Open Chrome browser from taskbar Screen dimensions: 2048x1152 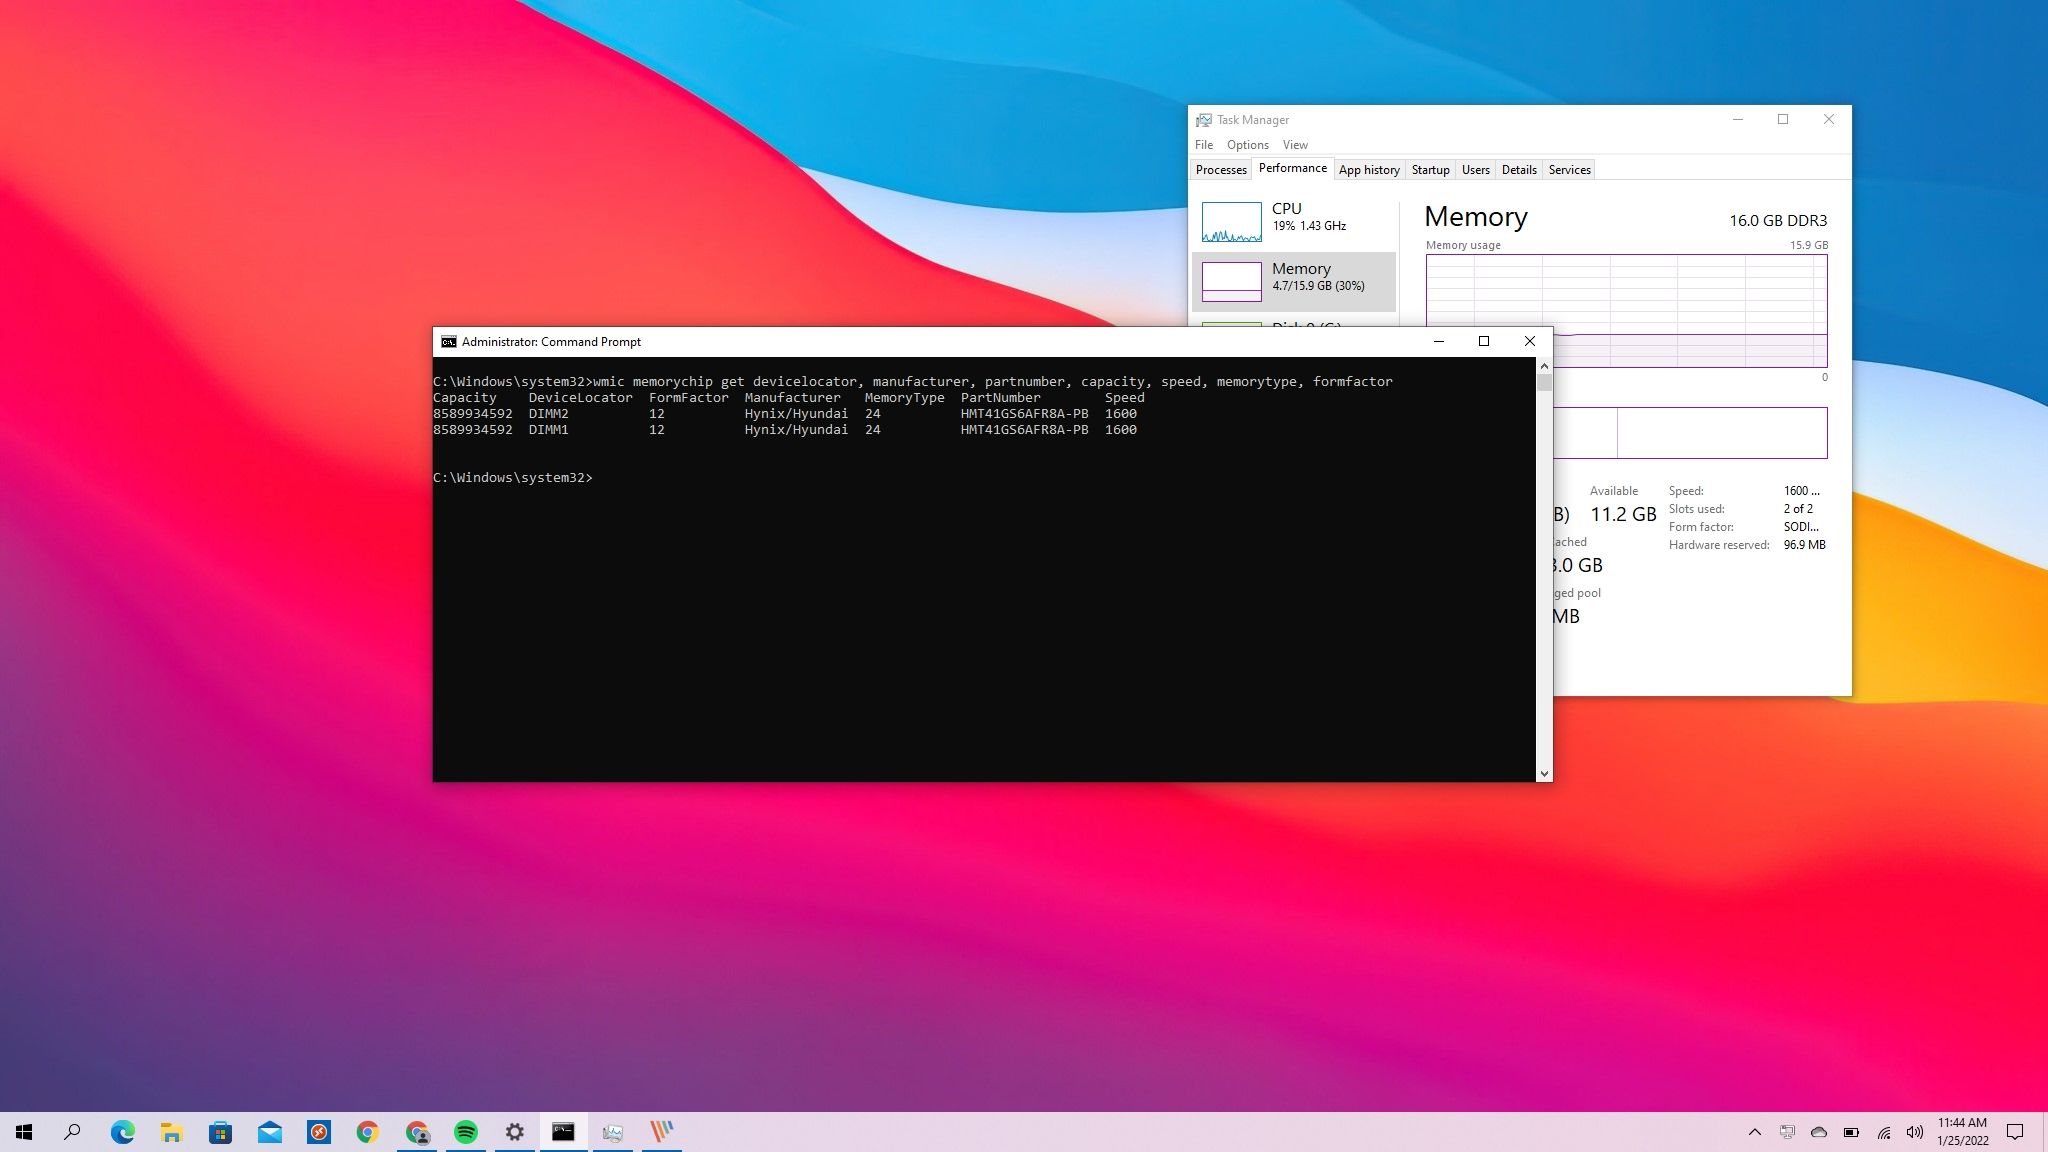tap(367, 1131)
